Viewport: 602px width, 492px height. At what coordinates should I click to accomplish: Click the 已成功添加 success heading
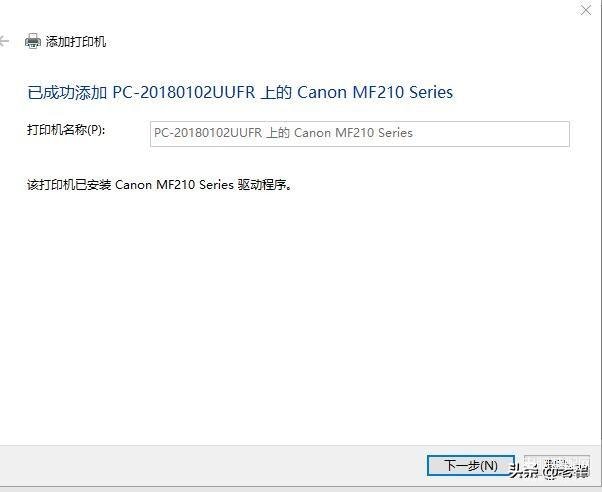[x=240, y=93]
